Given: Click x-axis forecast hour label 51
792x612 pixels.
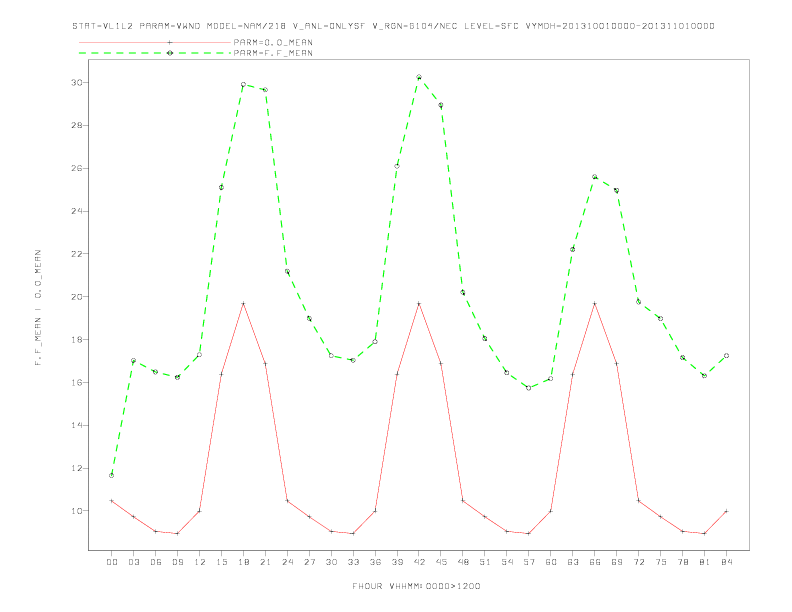Looking at the screenshot, I should [485, 562].
